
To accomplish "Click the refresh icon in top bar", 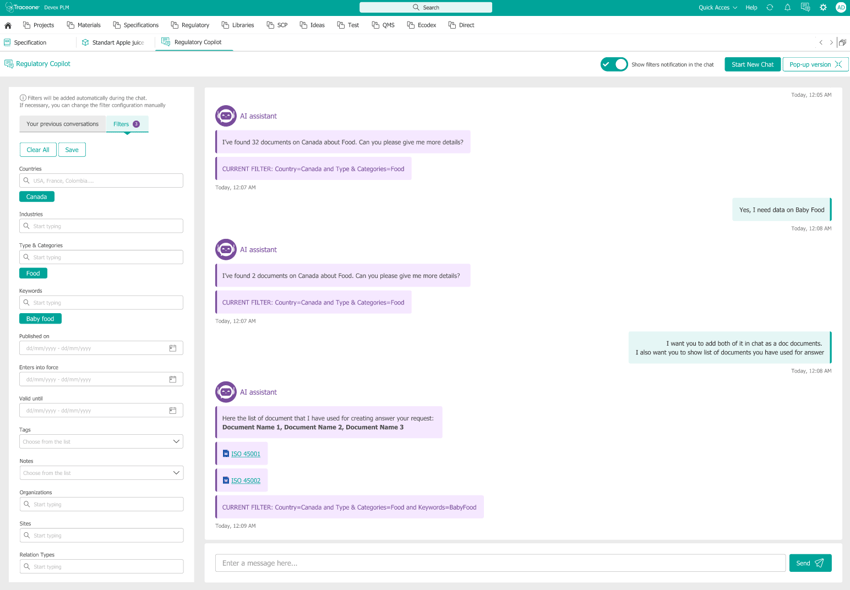I will click(770, 7).
